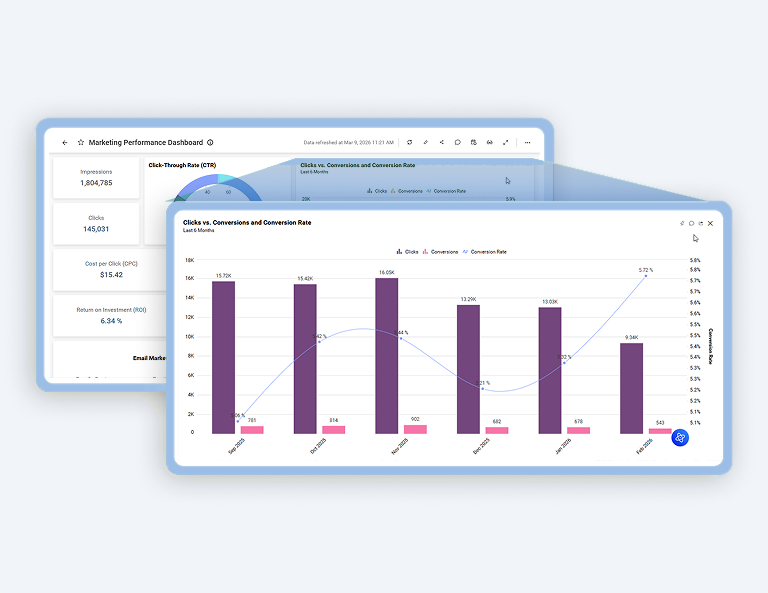Toggle Conversion Rate series in expanded chart legend
The image size is (768, 593).
point(484,252)
